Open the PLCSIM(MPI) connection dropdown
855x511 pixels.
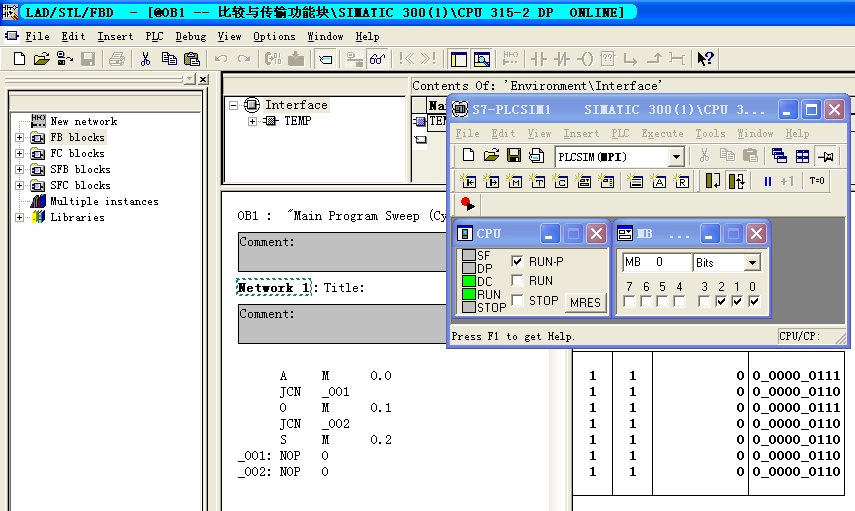676,157
